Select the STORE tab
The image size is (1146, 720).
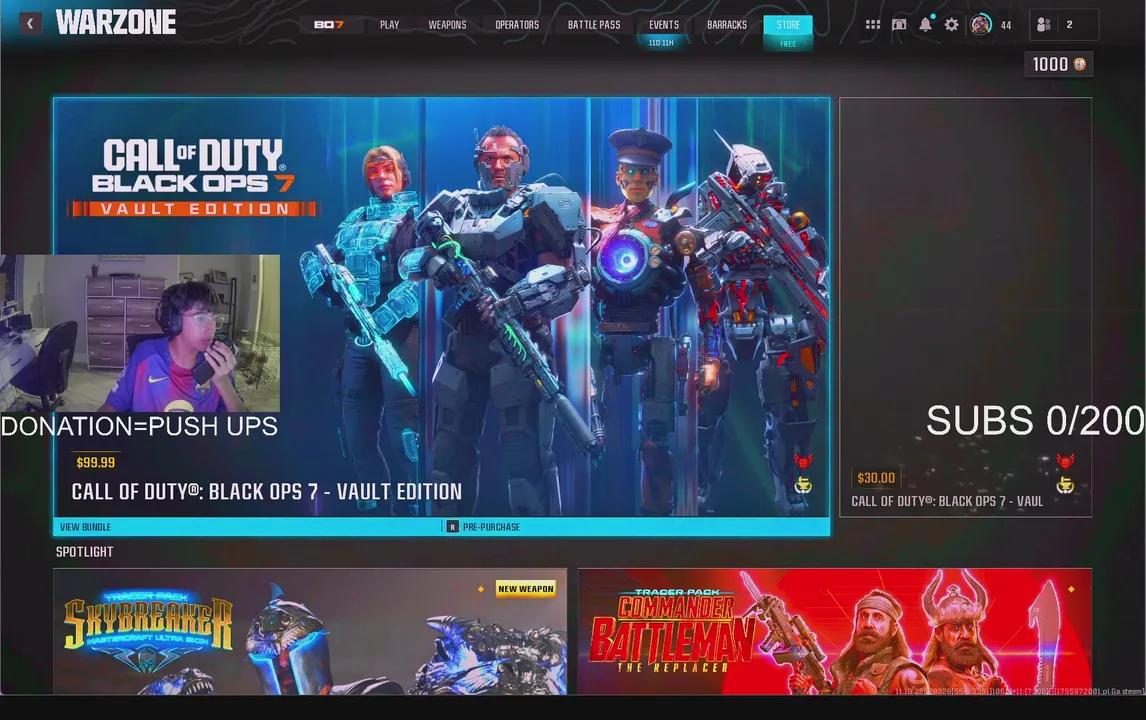788,25
